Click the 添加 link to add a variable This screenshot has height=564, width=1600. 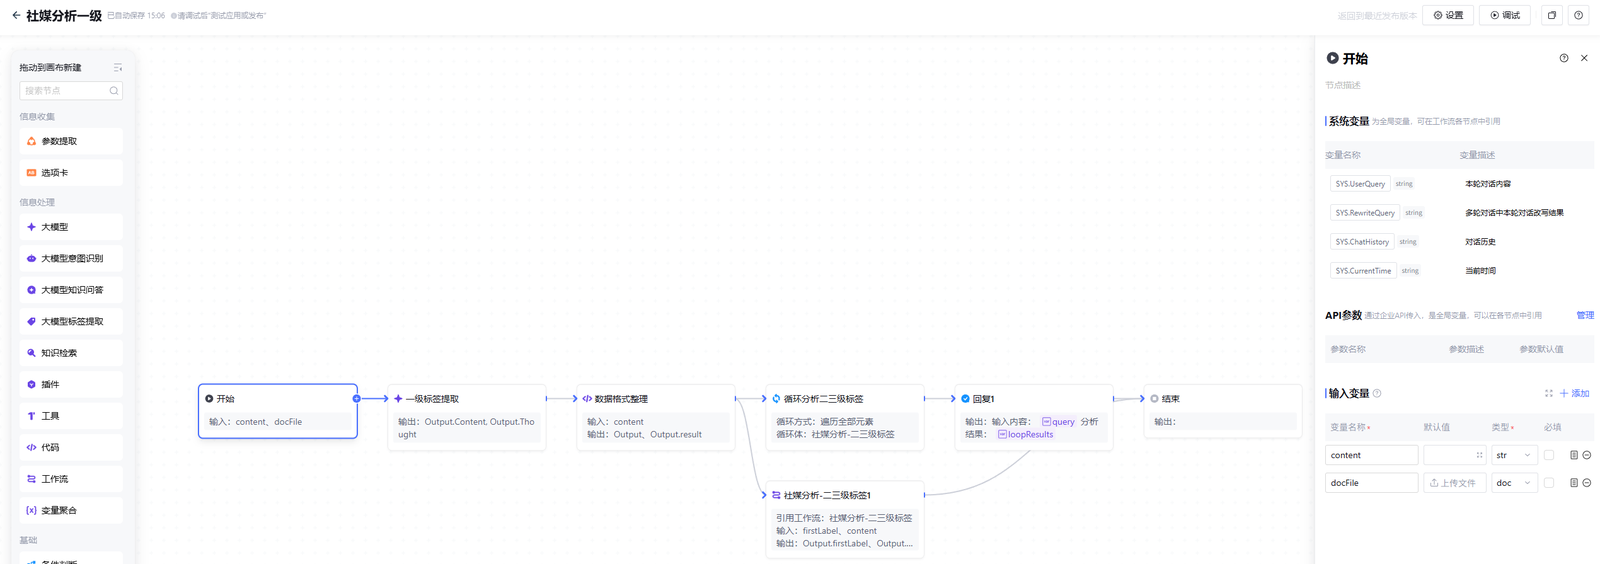point(1574,394)
